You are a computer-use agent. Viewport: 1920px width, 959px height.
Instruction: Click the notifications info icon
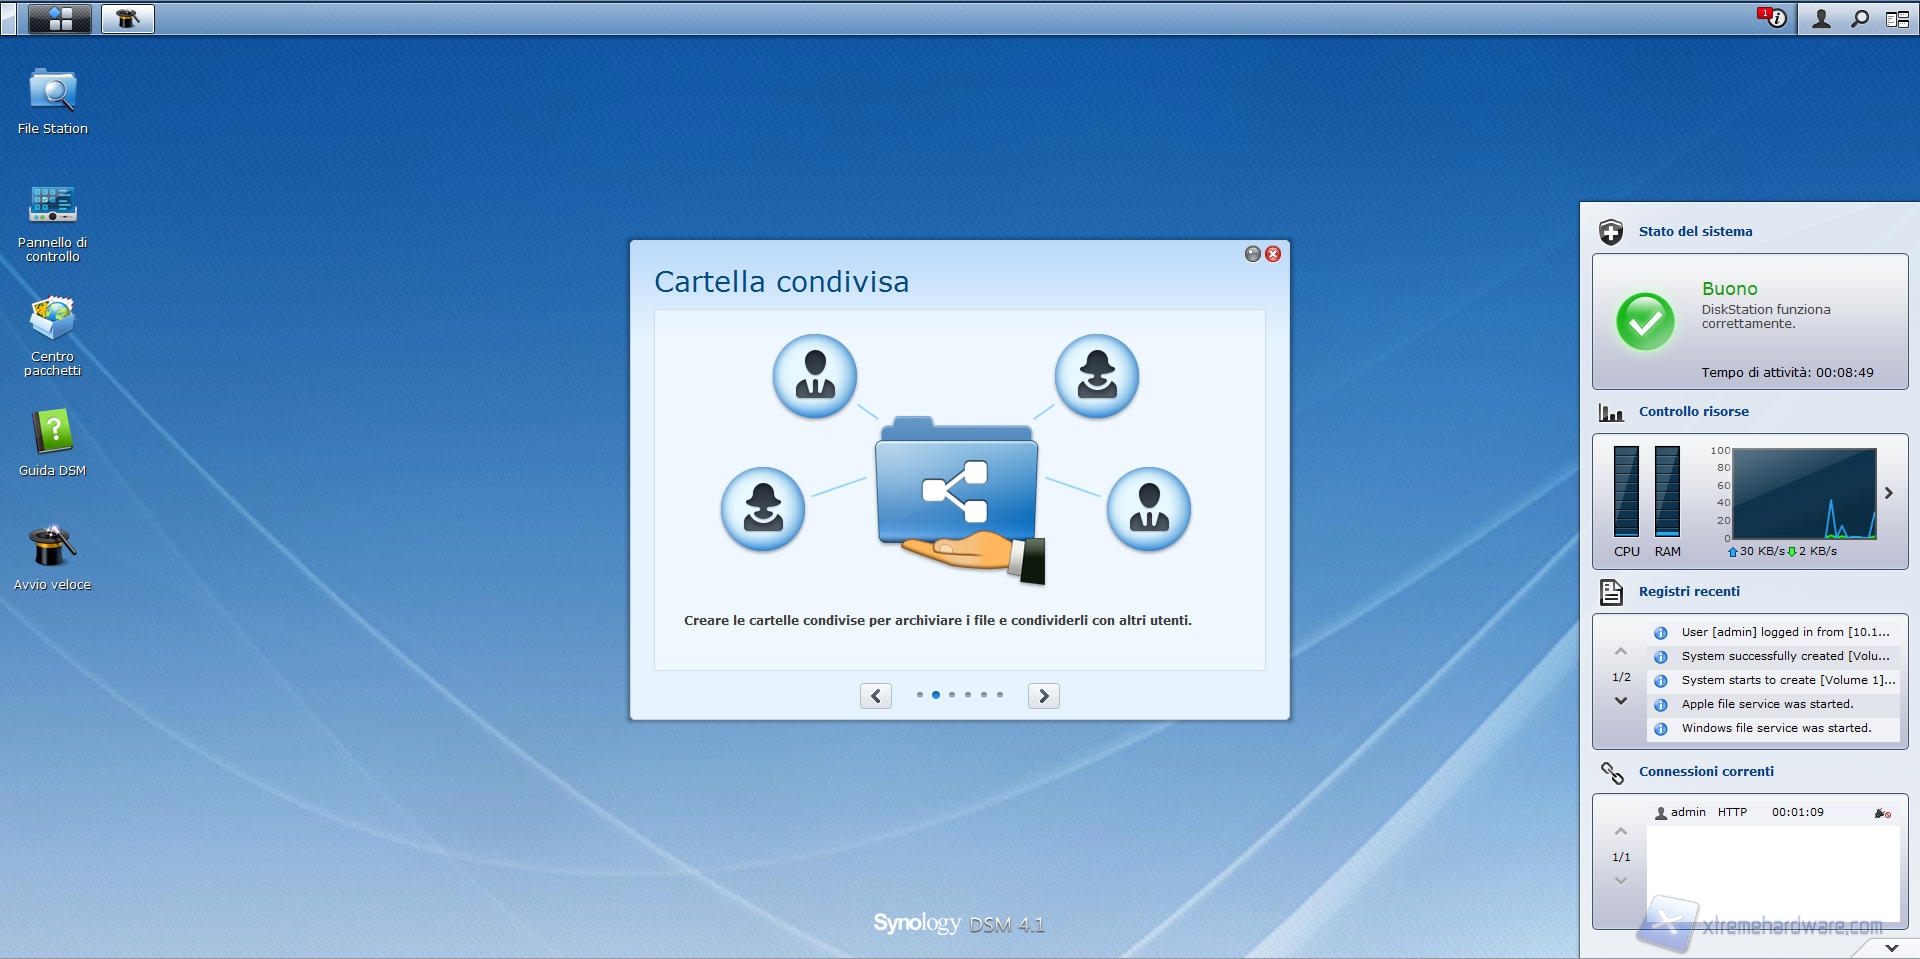(x=1773, y=18)
